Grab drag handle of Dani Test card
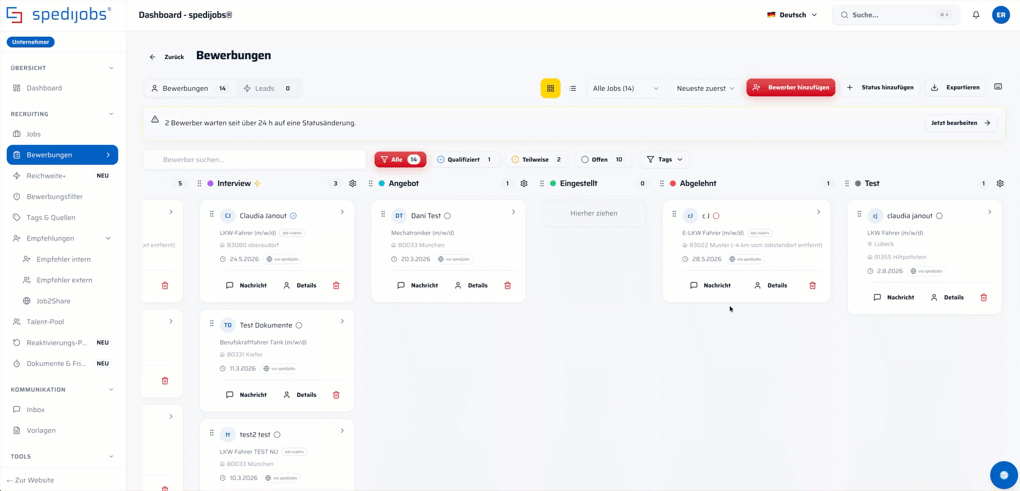Screen dimensions: 1020x491 click(382, 215)
